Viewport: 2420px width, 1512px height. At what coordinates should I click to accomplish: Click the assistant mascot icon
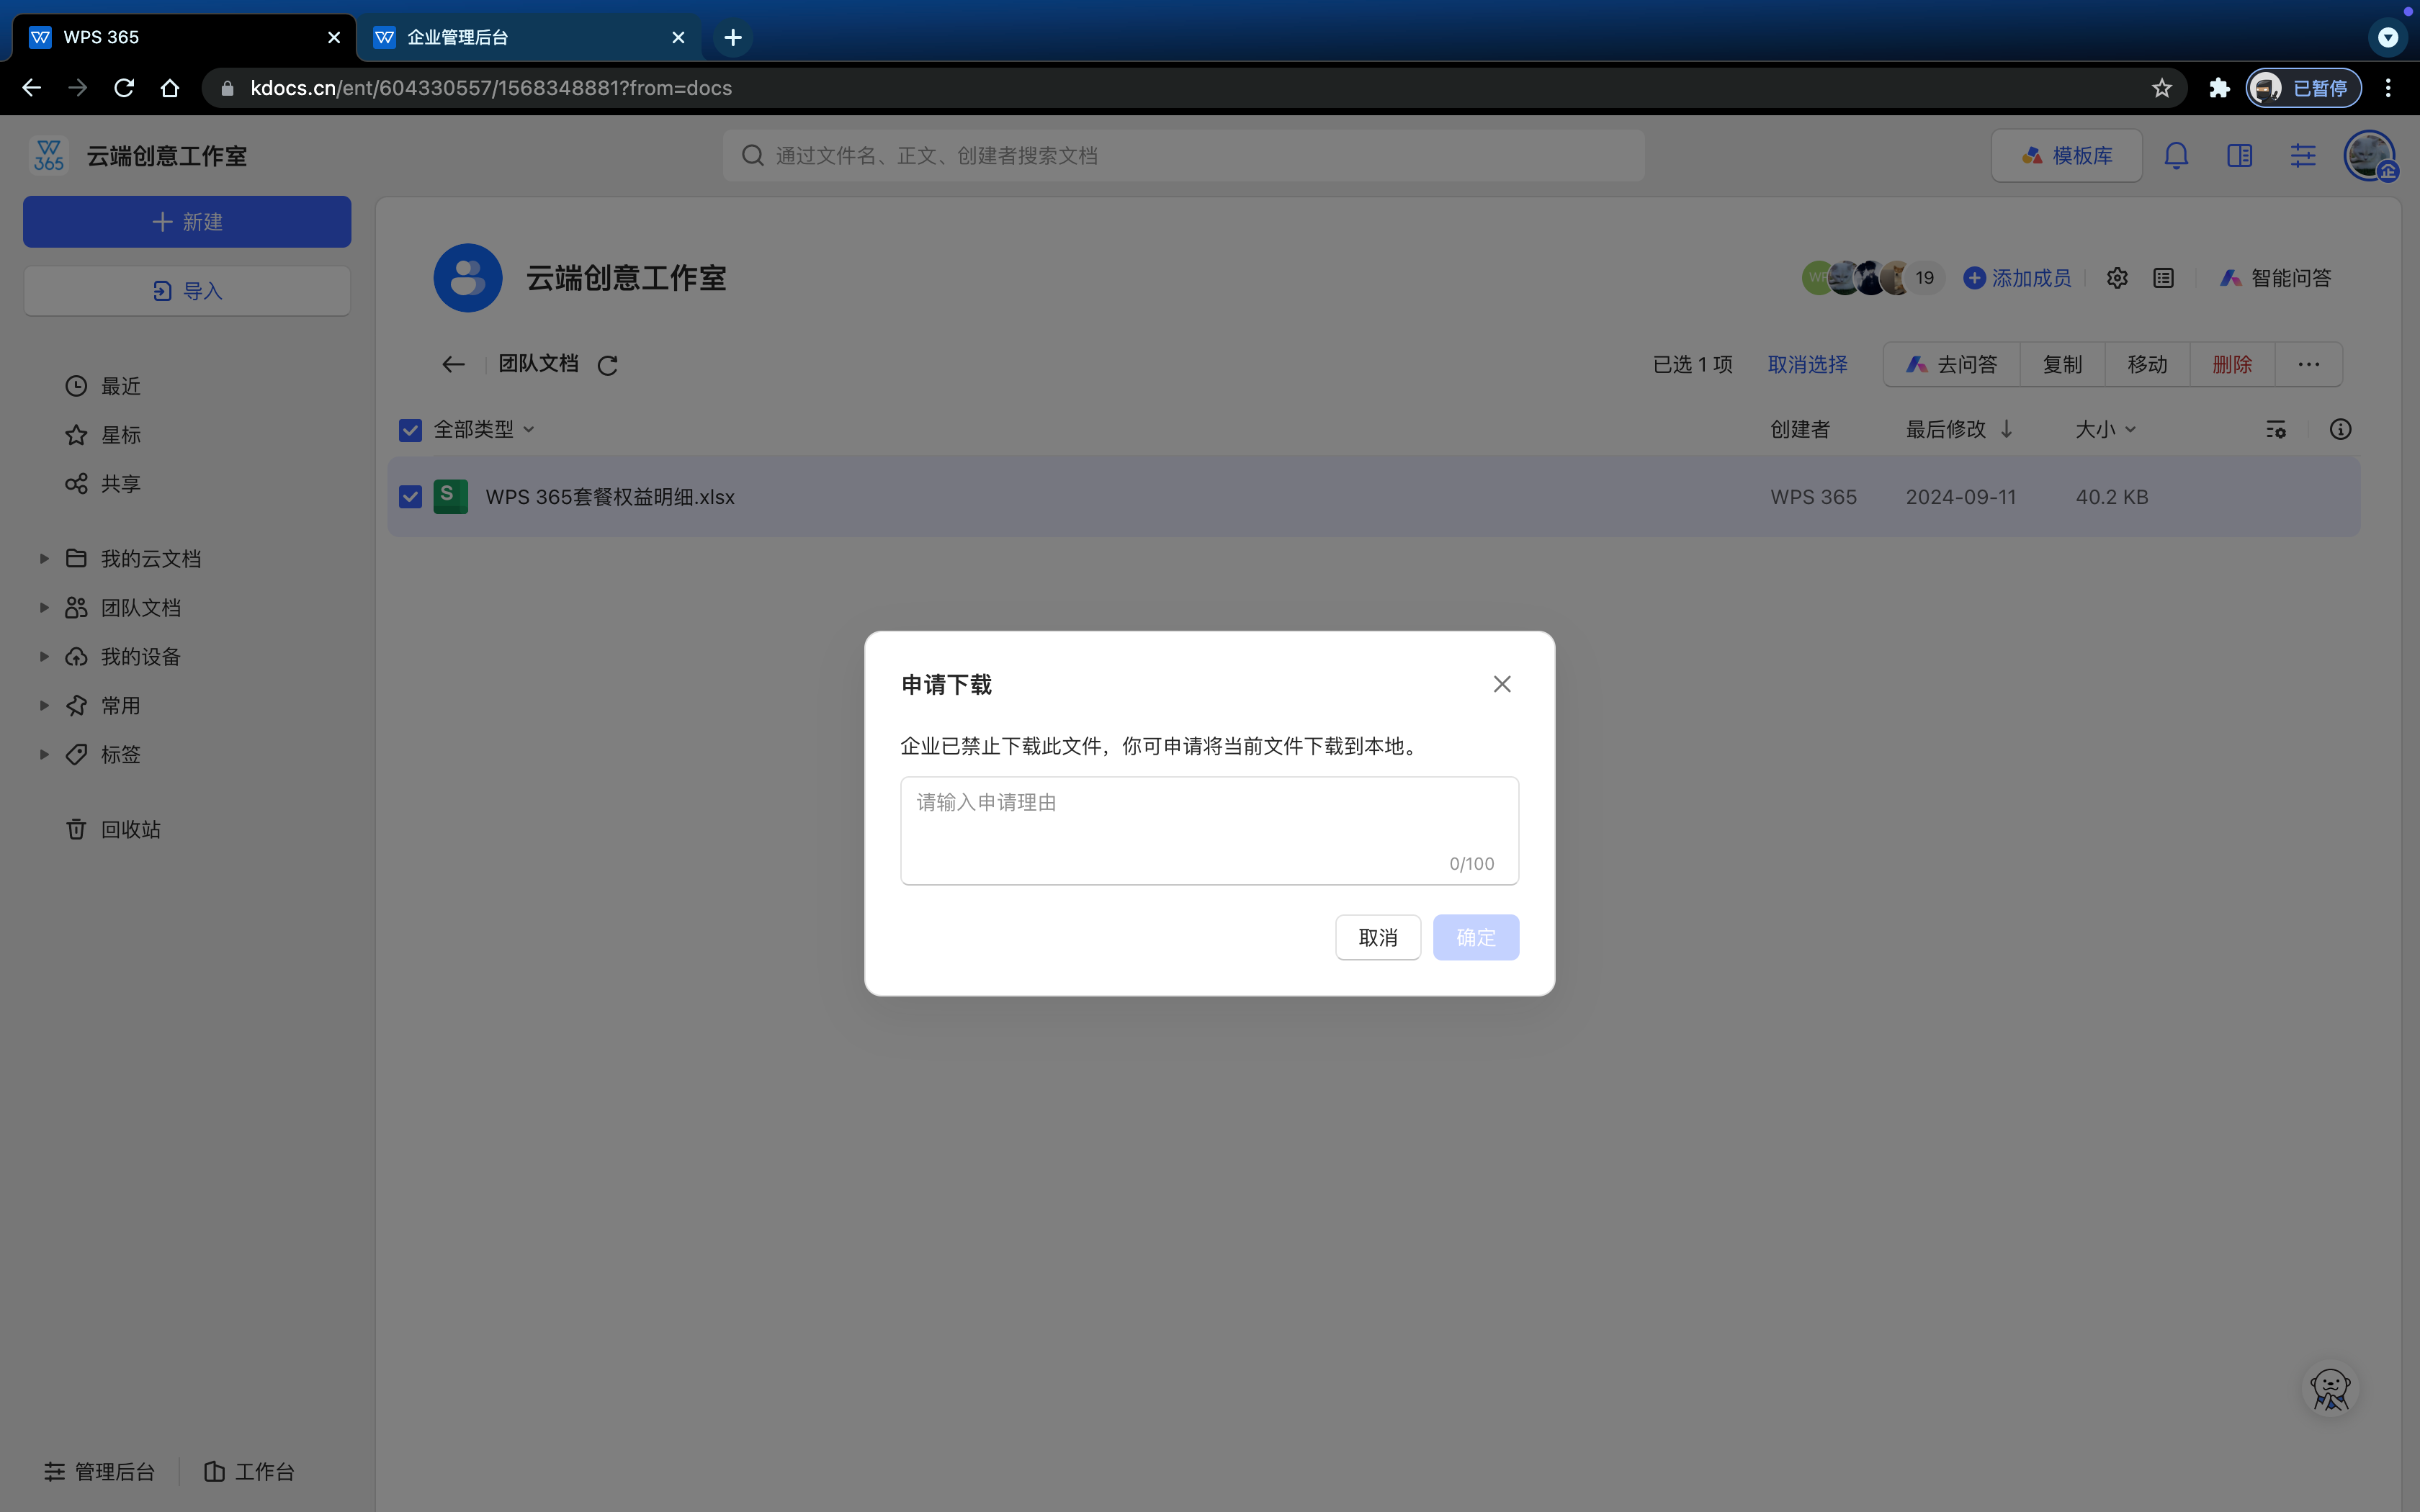(x=2330, y=1388)
